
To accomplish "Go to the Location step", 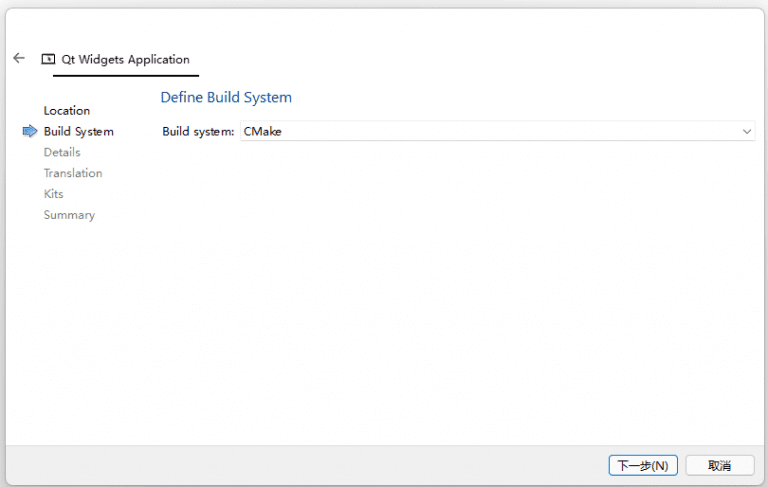I will tap(67, 110).
